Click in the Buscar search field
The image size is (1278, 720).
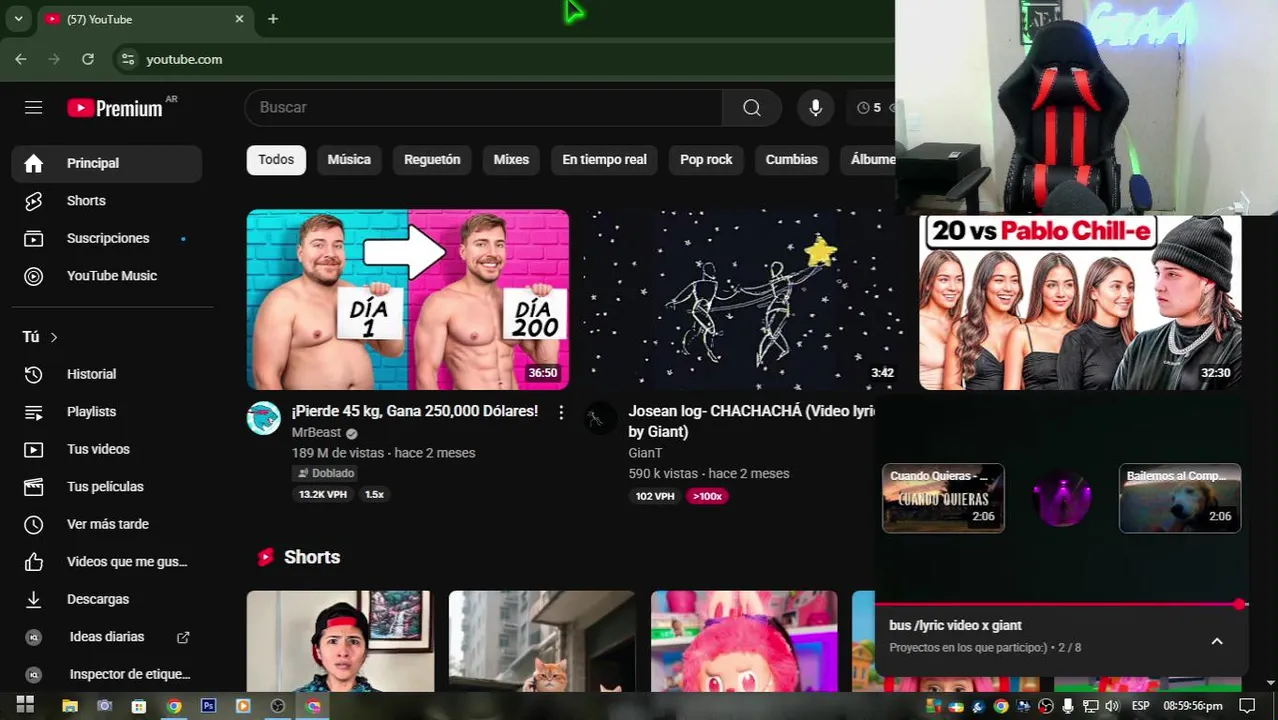click(x=484, y=107)
